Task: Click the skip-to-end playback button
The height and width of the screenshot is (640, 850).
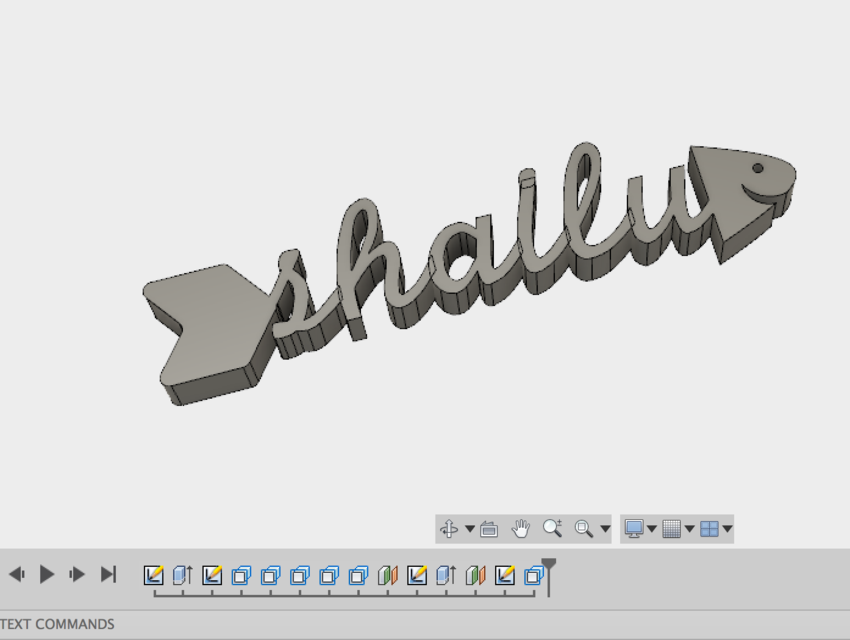Action: (108, 574)
